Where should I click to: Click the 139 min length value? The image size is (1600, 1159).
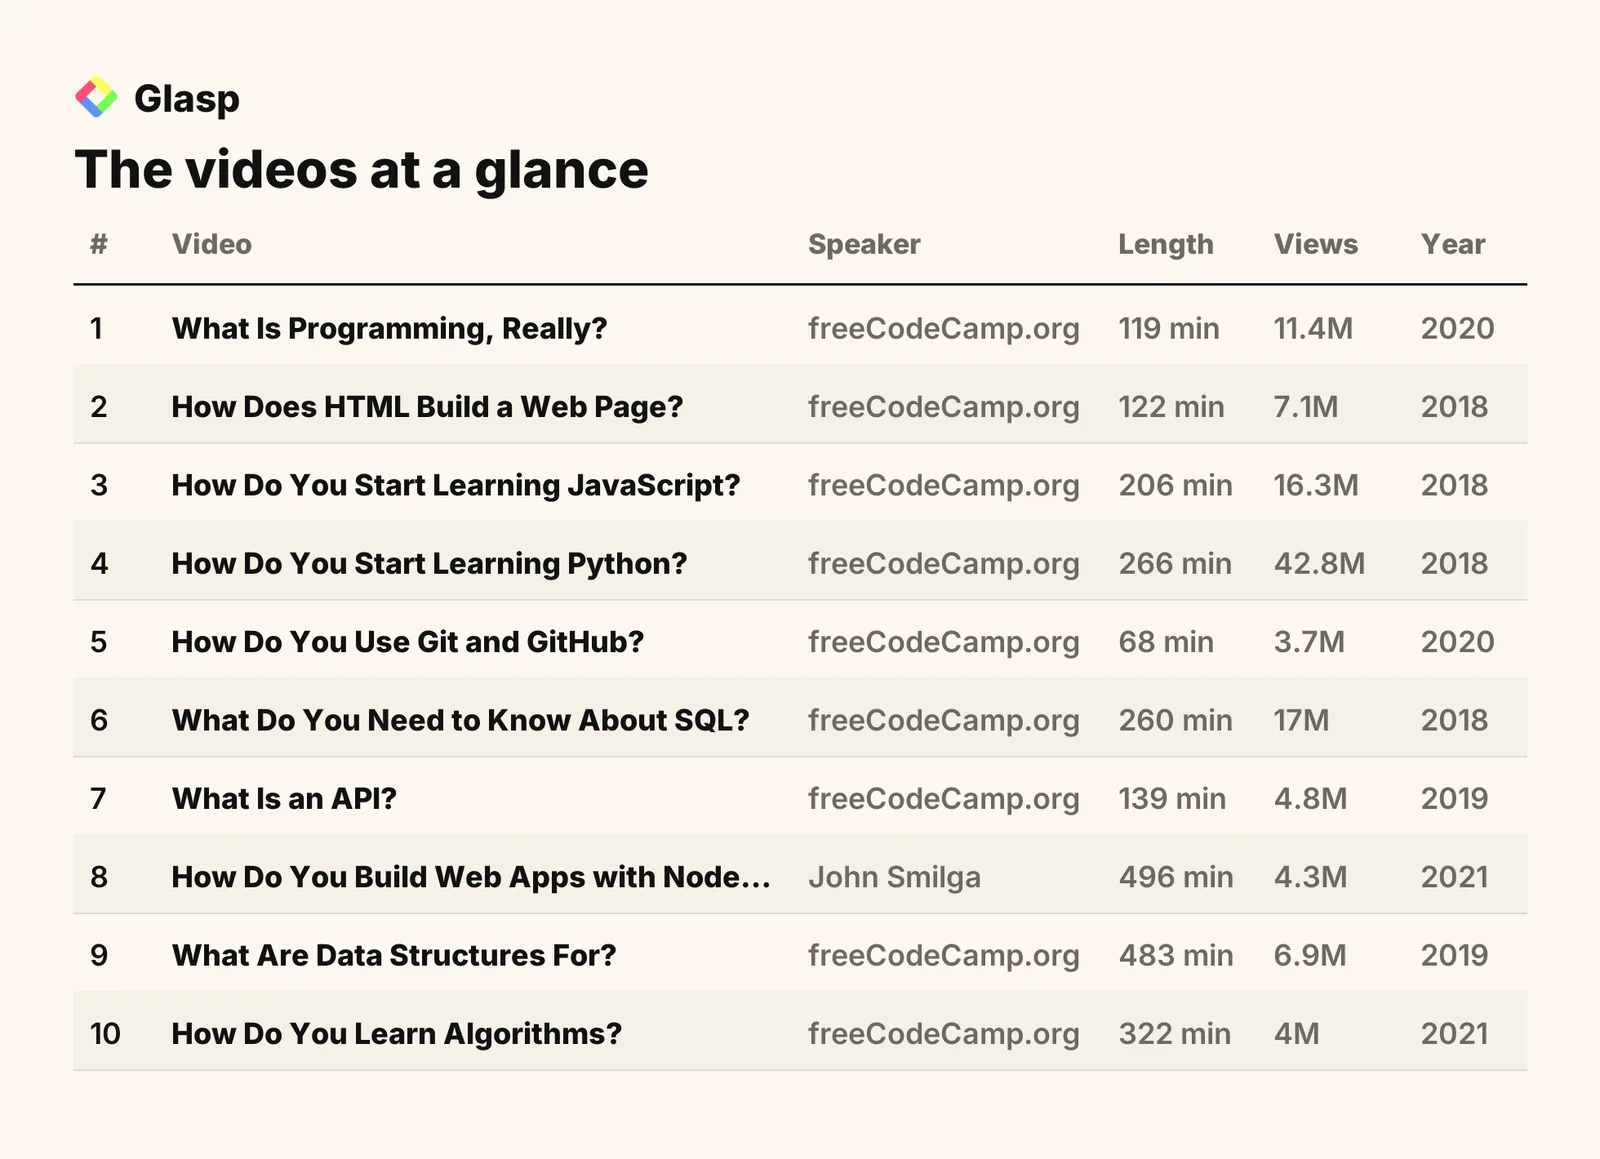1172,799
